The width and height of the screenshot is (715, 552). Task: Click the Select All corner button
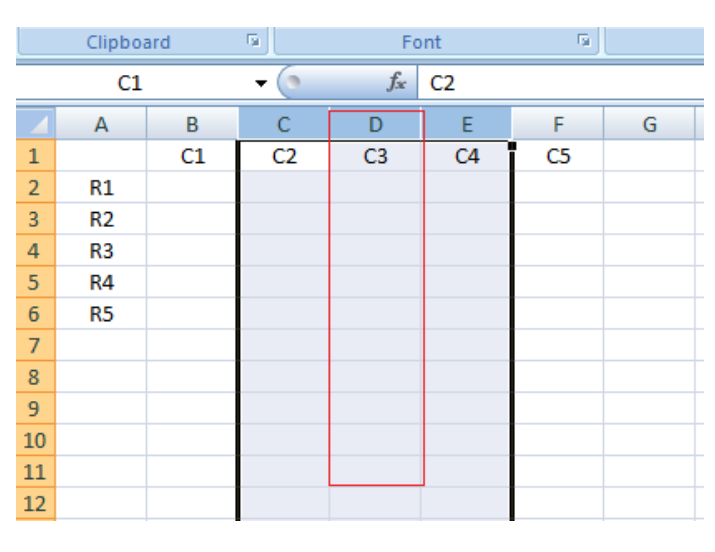(x=28, y=126)
